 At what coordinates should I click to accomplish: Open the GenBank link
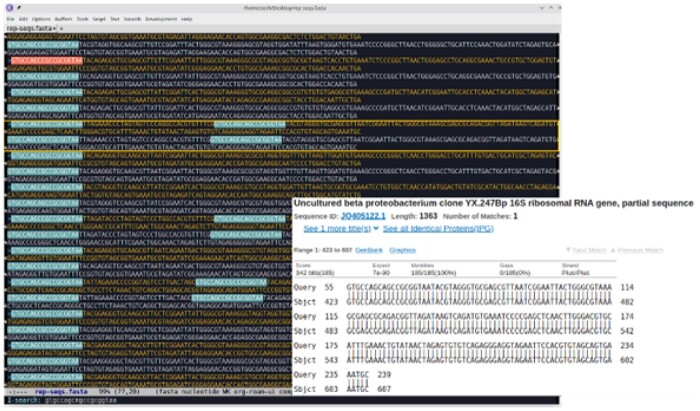(x=369, y=250)
